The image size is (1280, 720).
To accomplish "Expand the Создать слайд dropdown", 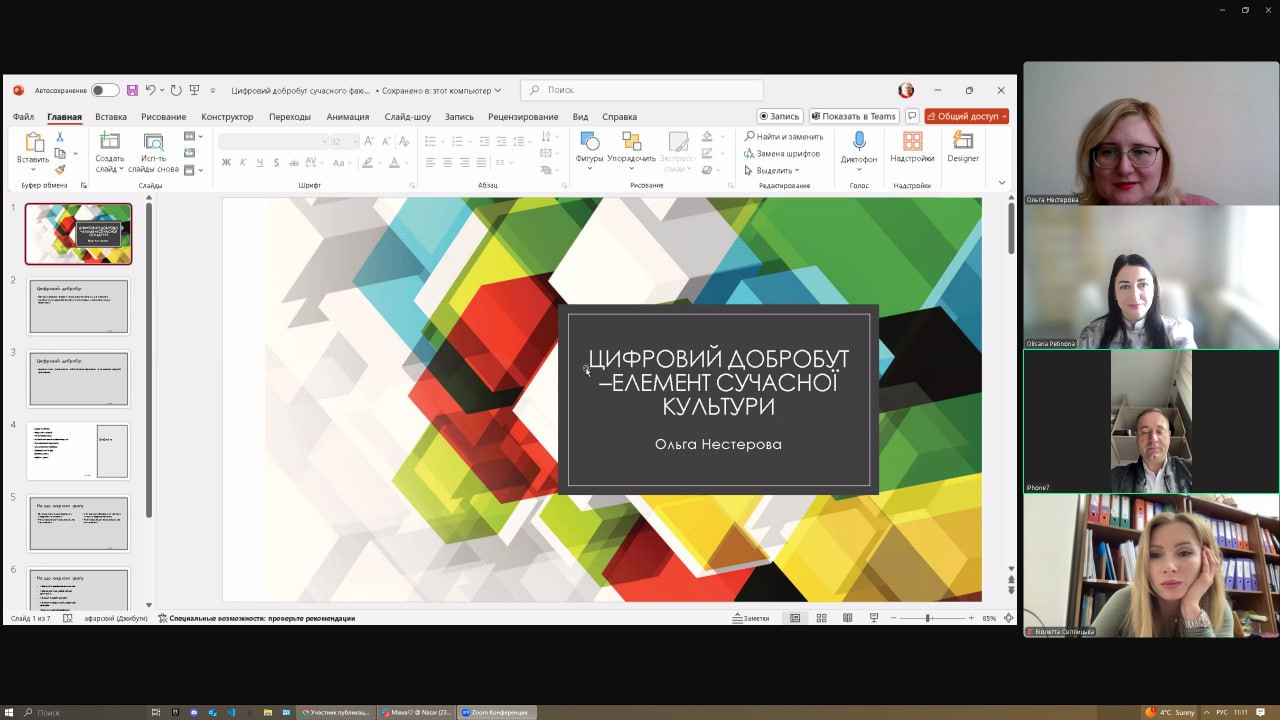I will tap(110, 169).
